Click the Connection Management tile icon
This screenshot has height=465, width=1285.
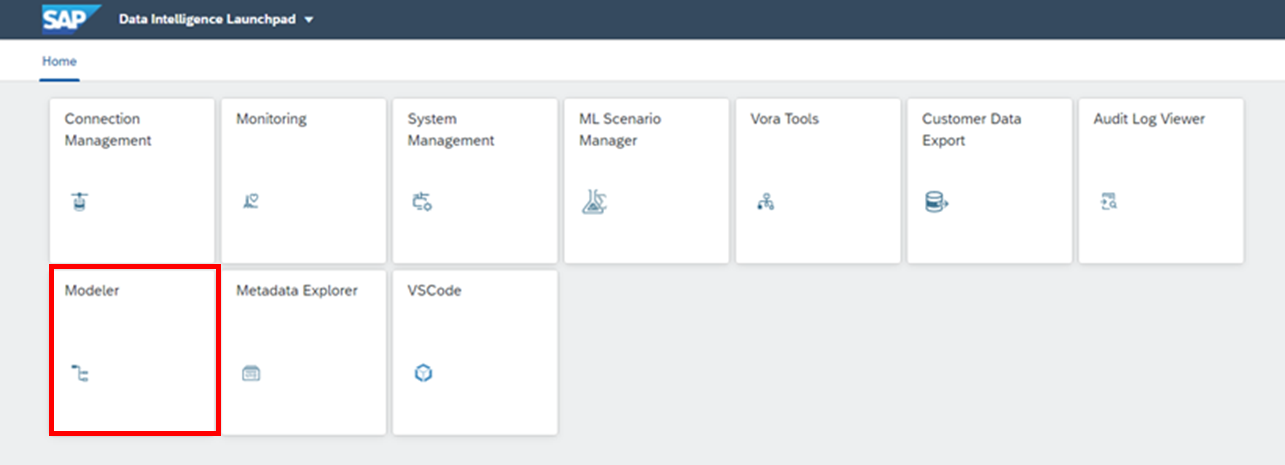click(x=79, y=203)
